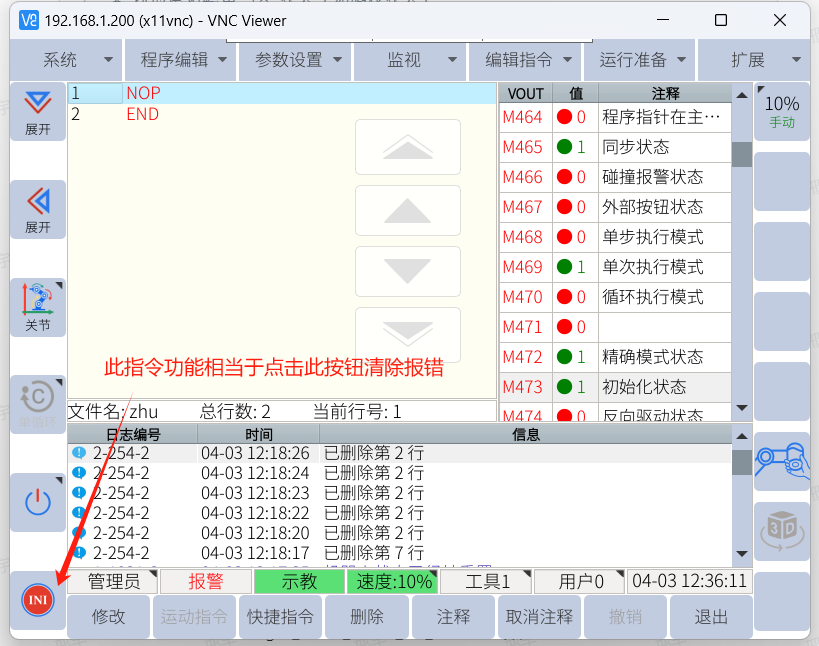Click the 删除 button
Image resolution: width=819 pixels, height=646 pixels.
pos(366,617)
